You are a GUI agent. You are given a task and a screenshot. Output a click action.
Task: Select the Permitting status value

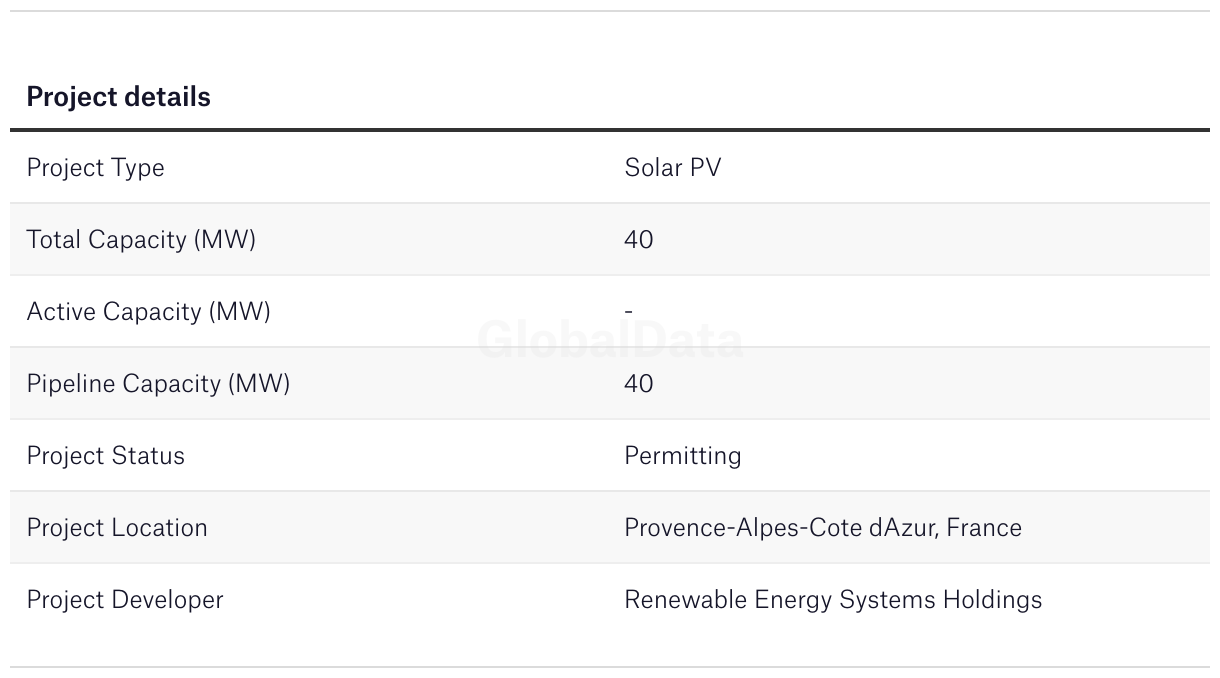coord(682,456)
